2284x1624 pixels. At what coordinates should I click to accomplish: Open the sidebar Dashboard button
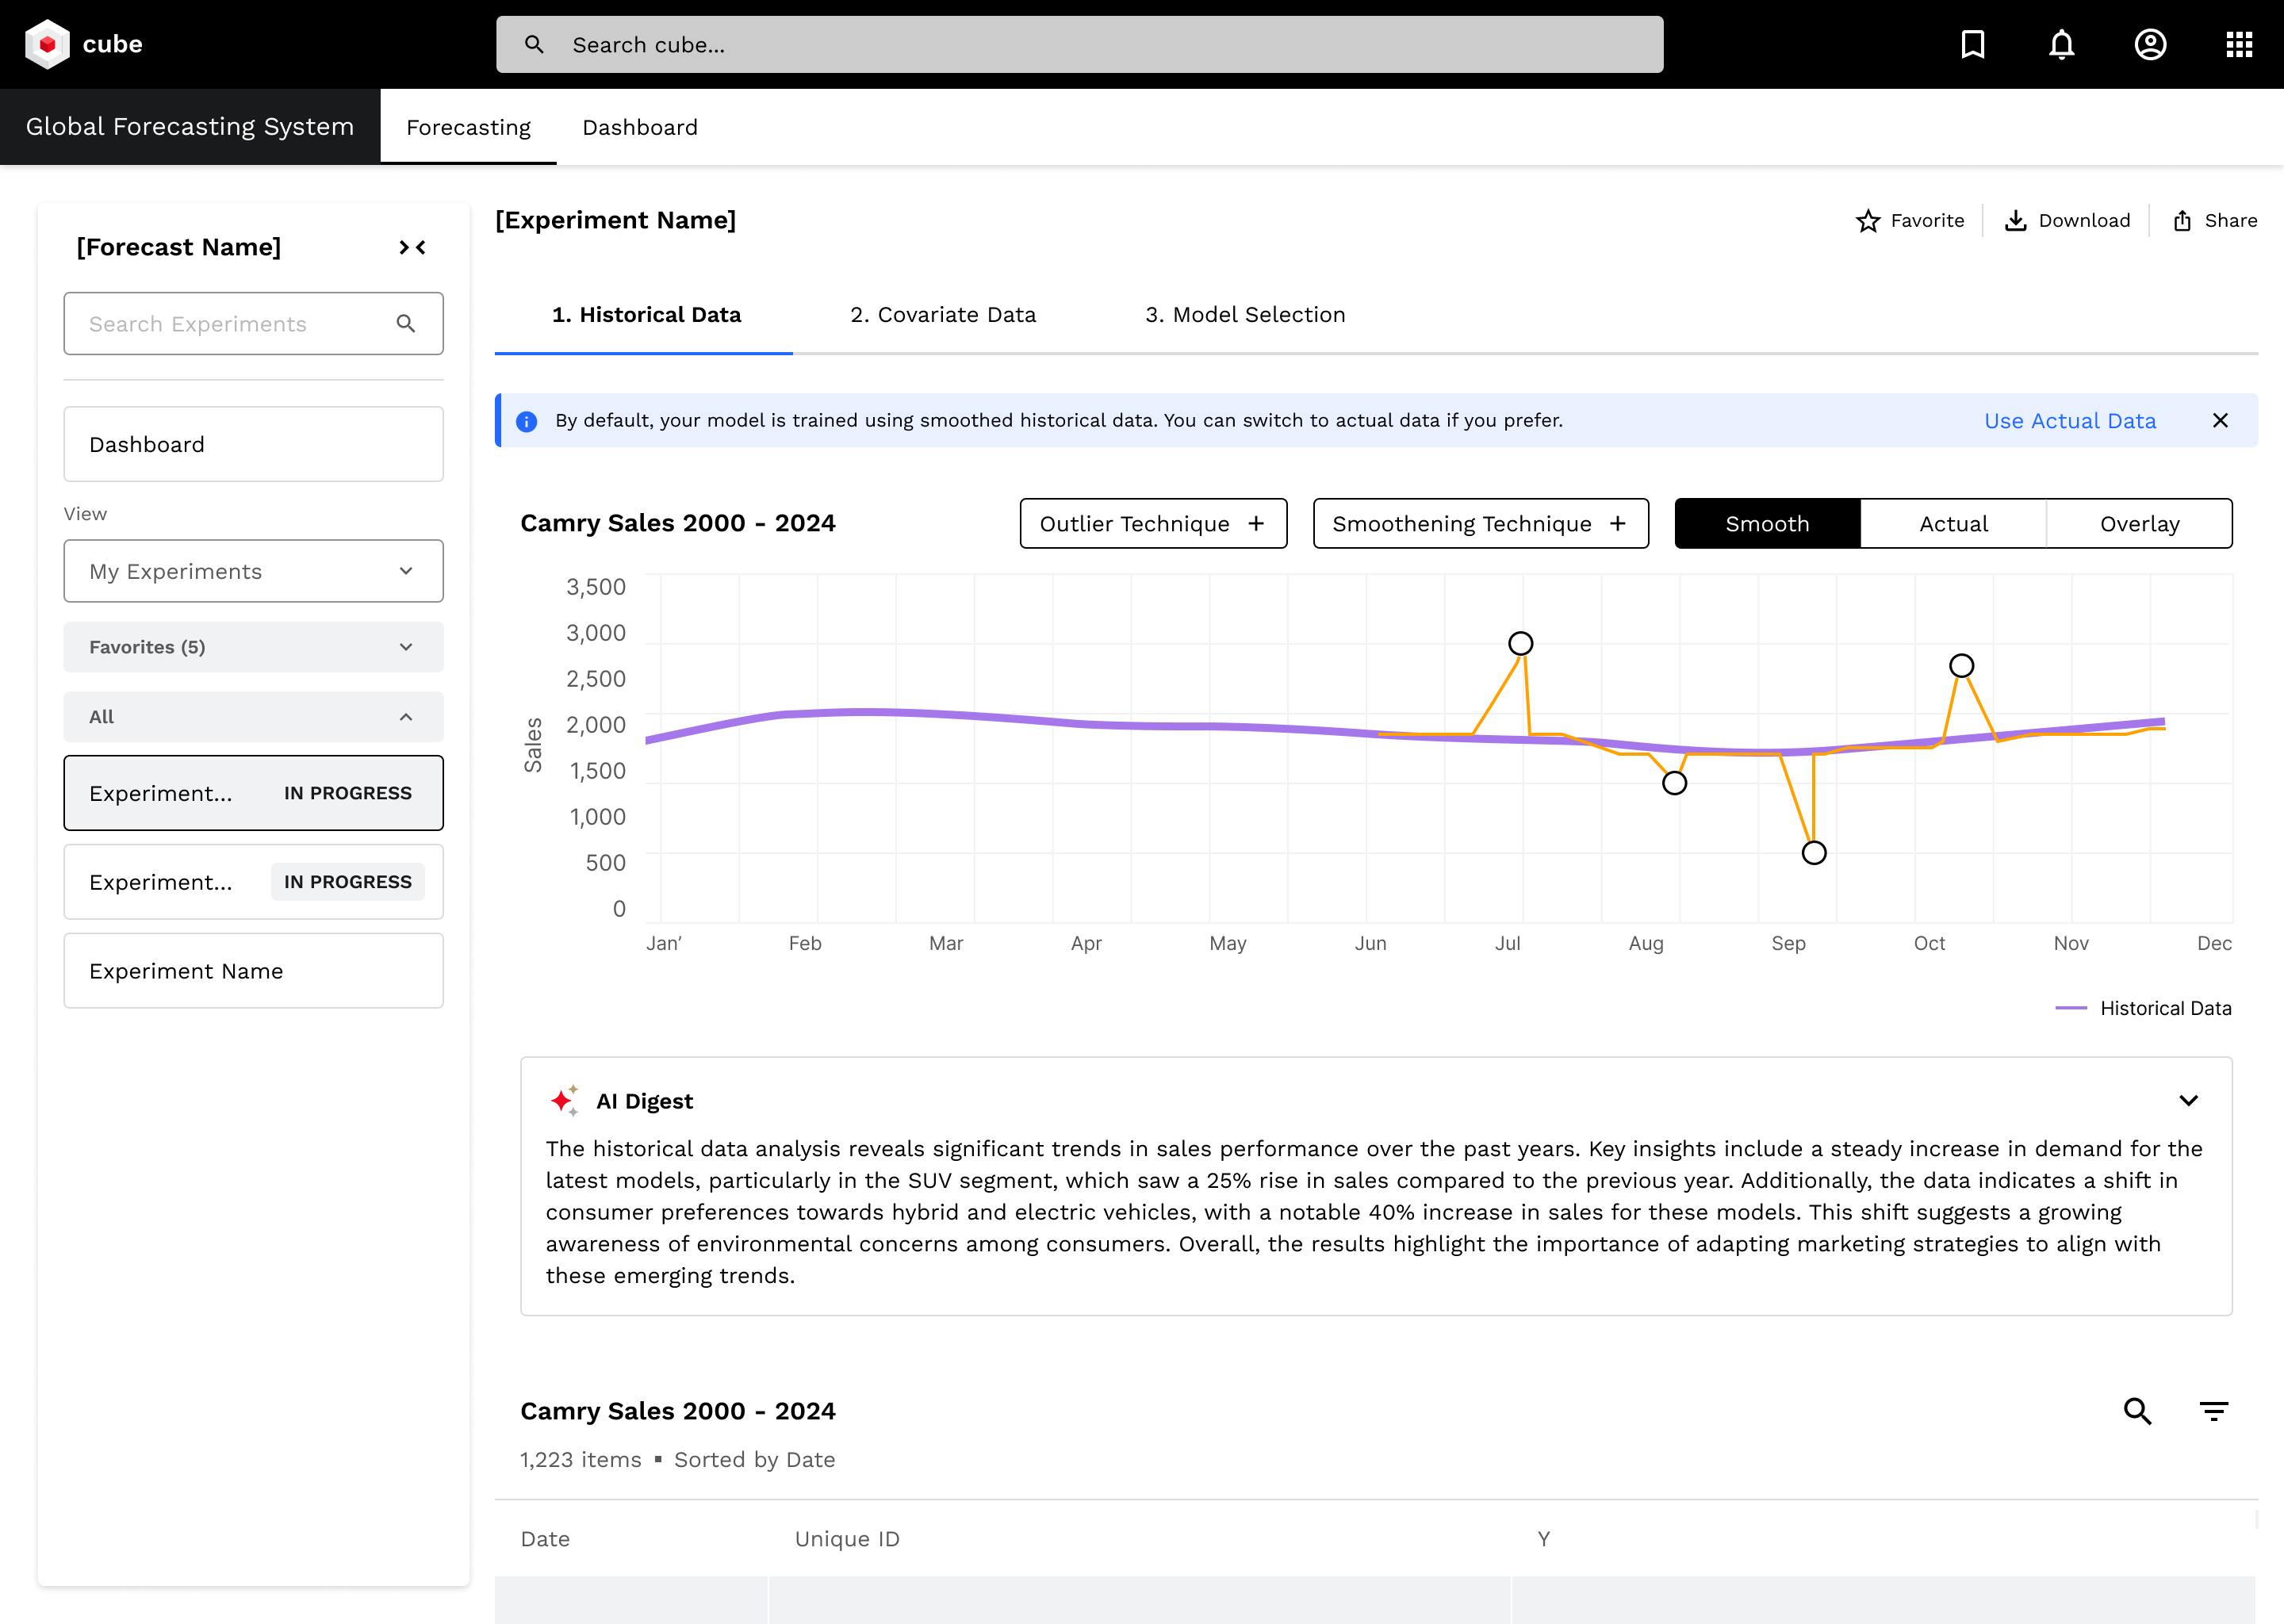pos(253,444)
